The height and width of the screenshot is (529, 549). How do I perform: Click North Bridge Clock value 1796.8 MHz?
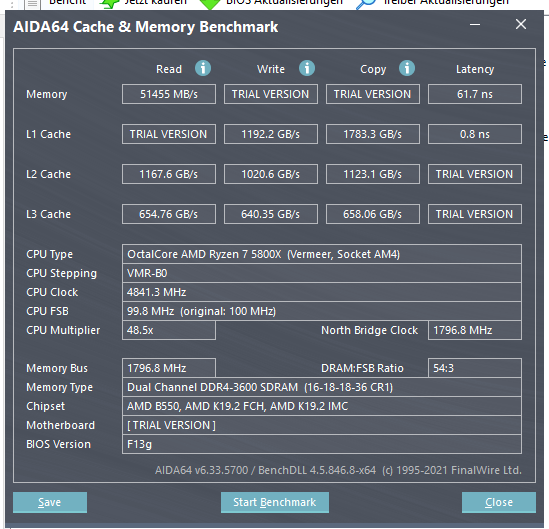click(x=475, y=330)
